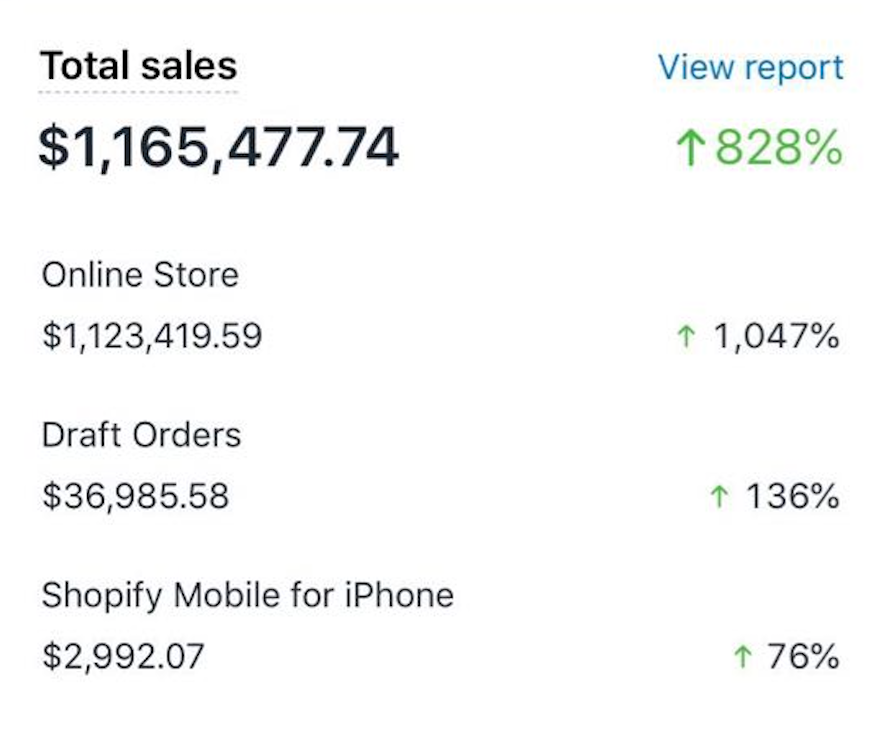Click the 136% Draft Orders change
Viewport: 876px width, 732px height.
point(792,496)
